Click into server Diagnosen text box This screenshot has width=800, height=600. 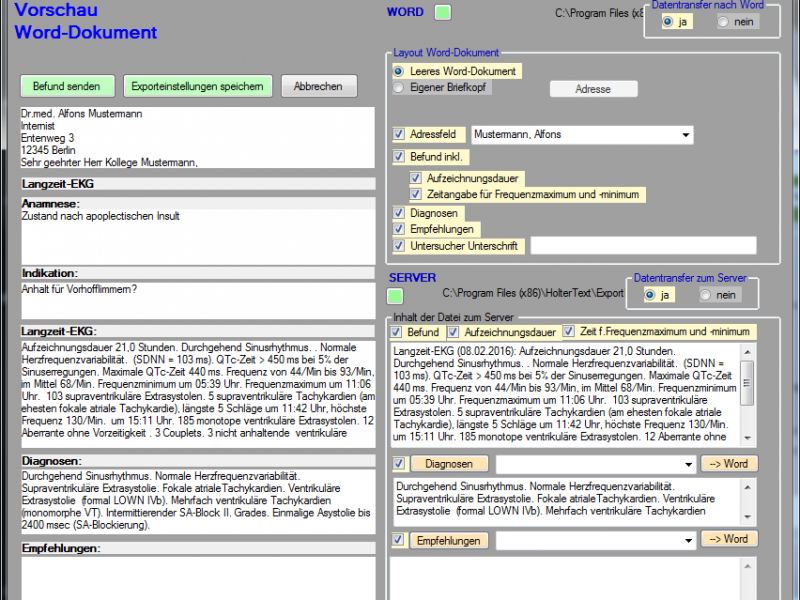coord(566,502)
